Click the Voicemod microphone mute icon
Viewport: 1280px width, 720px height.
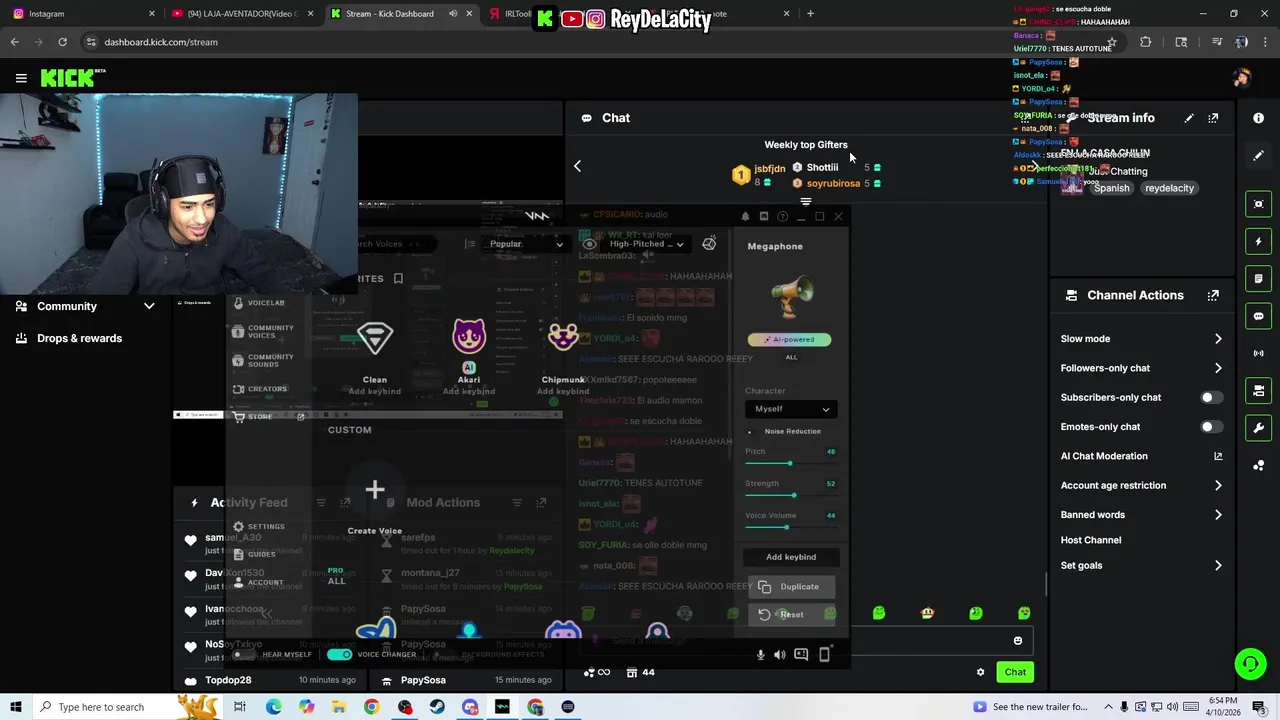(x=760, y=655)
